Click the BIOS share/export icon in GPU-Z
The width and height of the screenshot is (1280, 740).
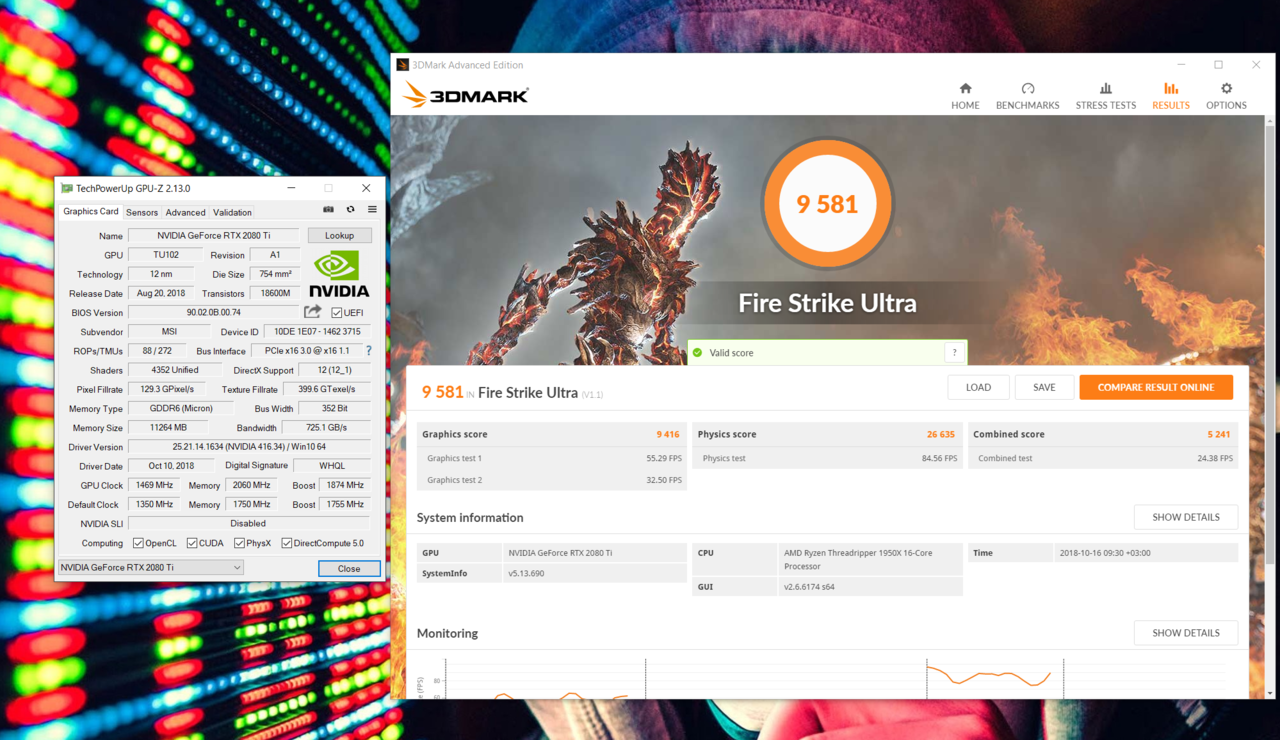[312, 312]
